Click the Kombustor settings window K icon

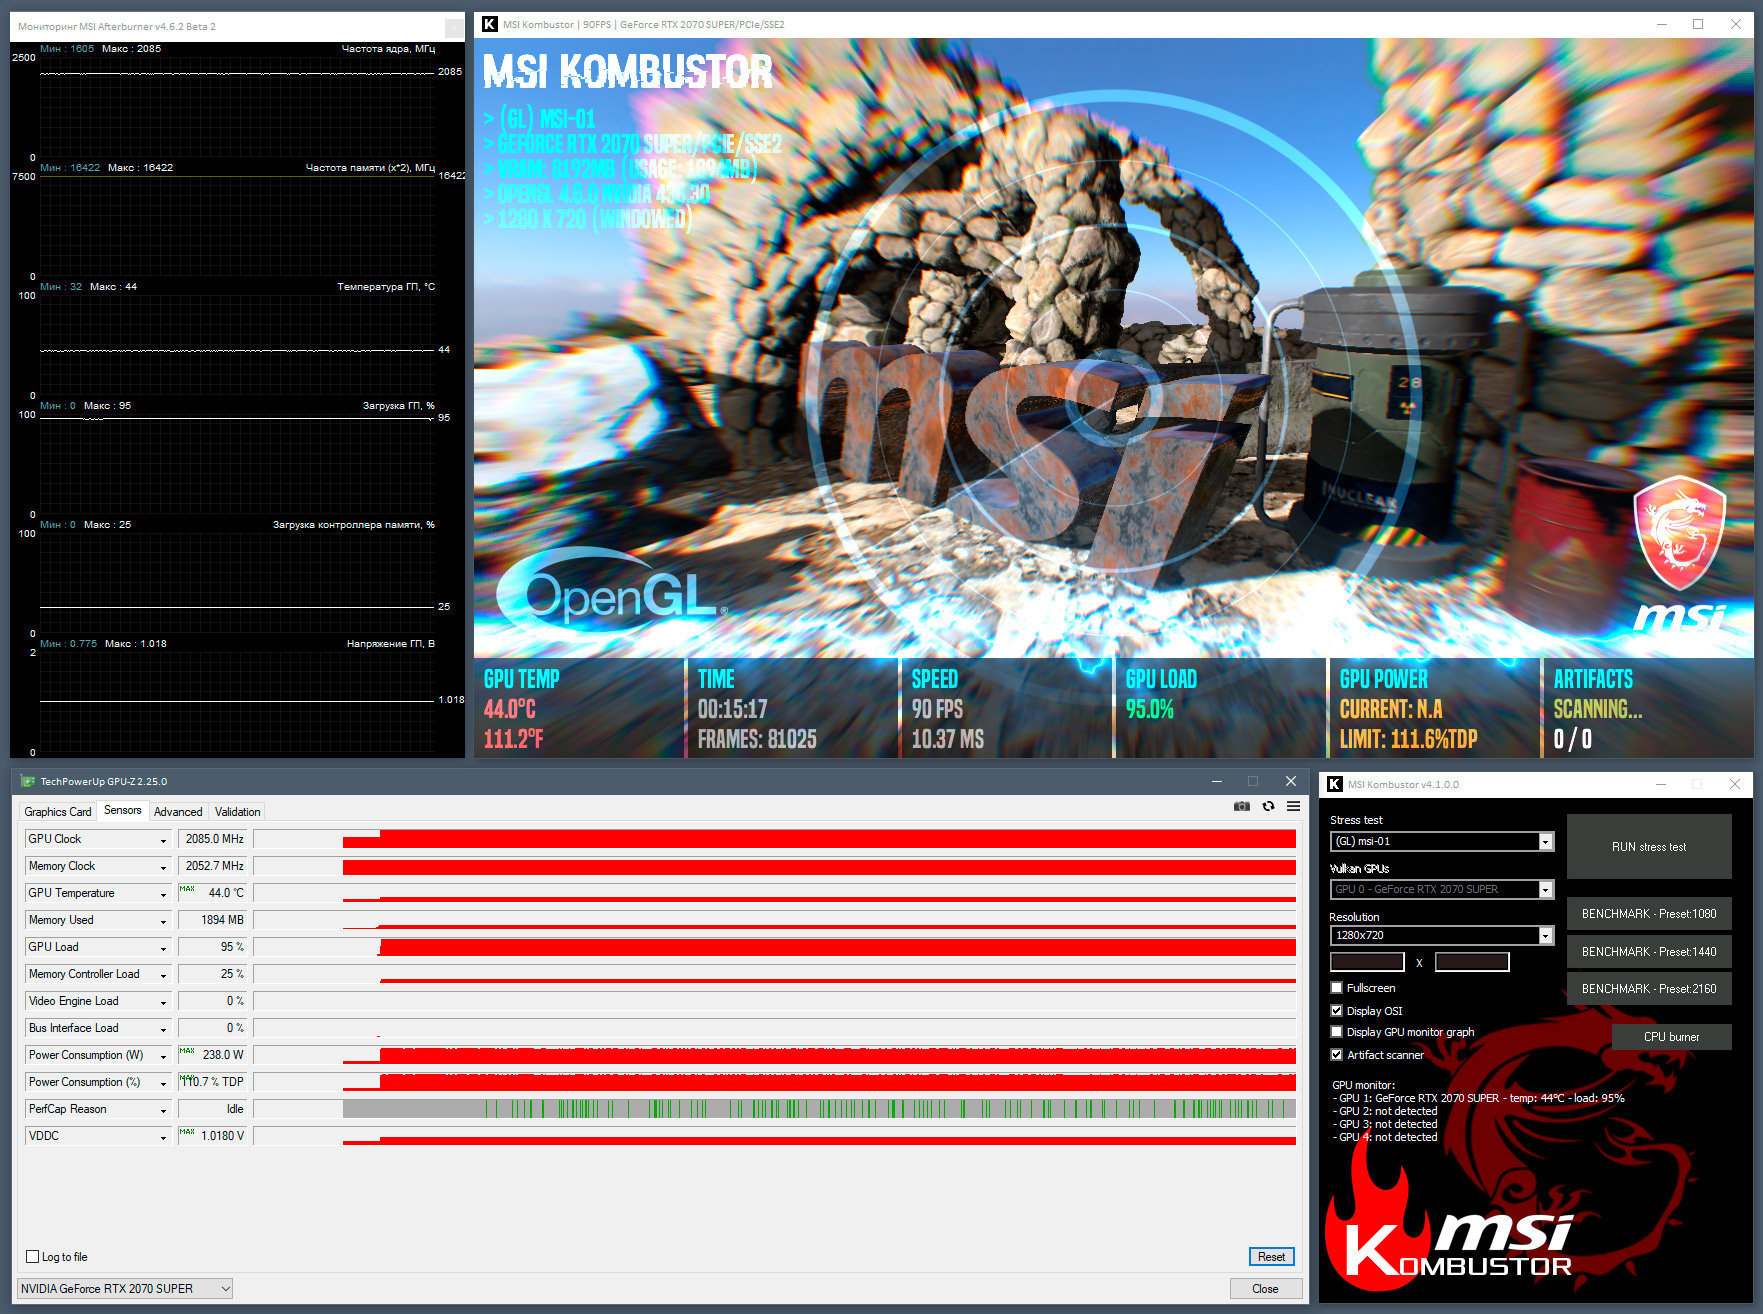(x=1335, y=784)
